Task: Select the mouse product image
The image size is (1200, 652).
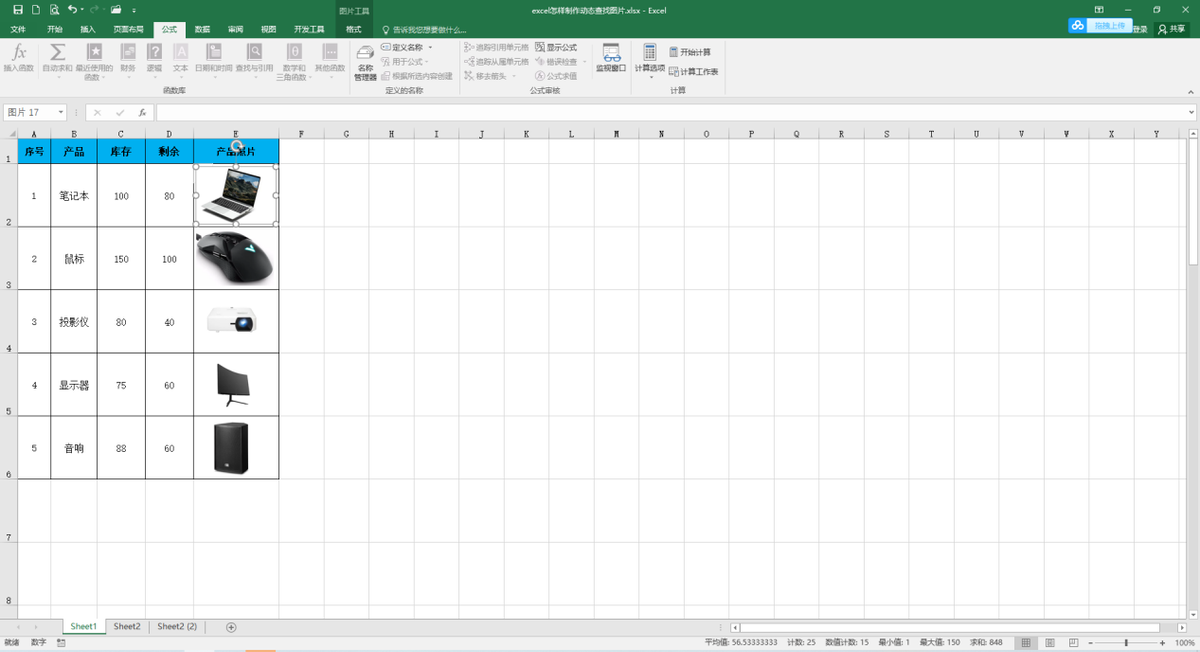Action: [x=236, y=258]
